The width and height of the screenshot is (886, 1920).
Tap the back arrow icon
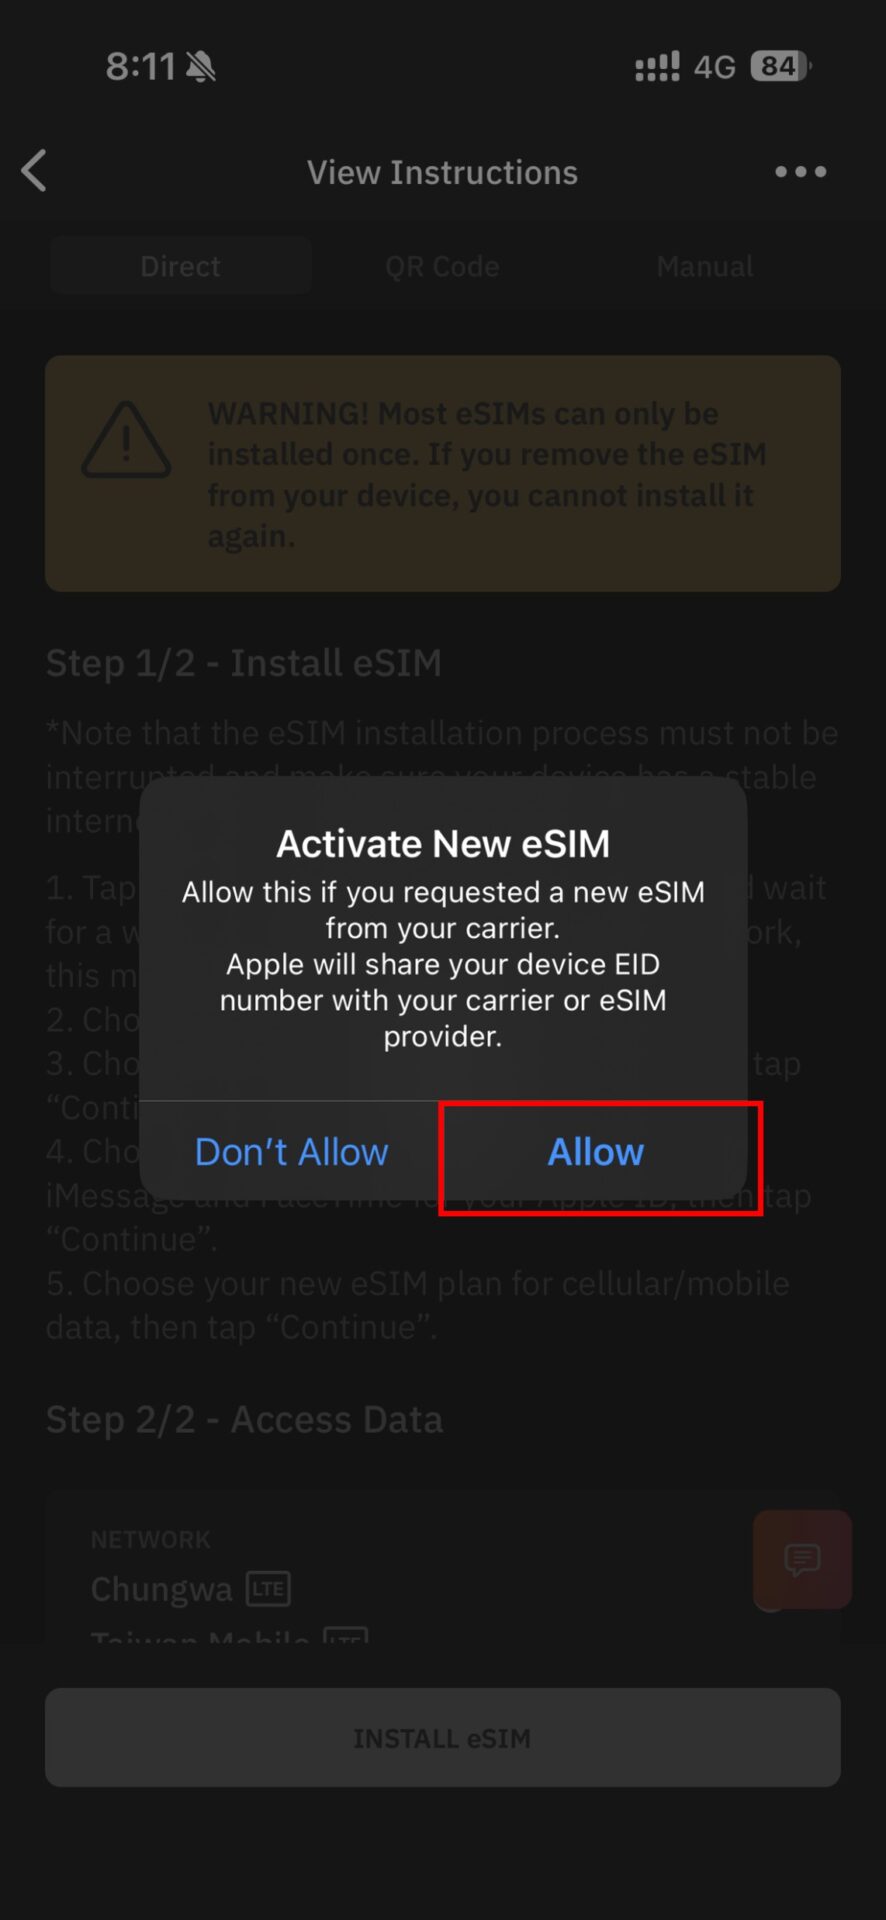pyautogui.click(x=35, y=171)
